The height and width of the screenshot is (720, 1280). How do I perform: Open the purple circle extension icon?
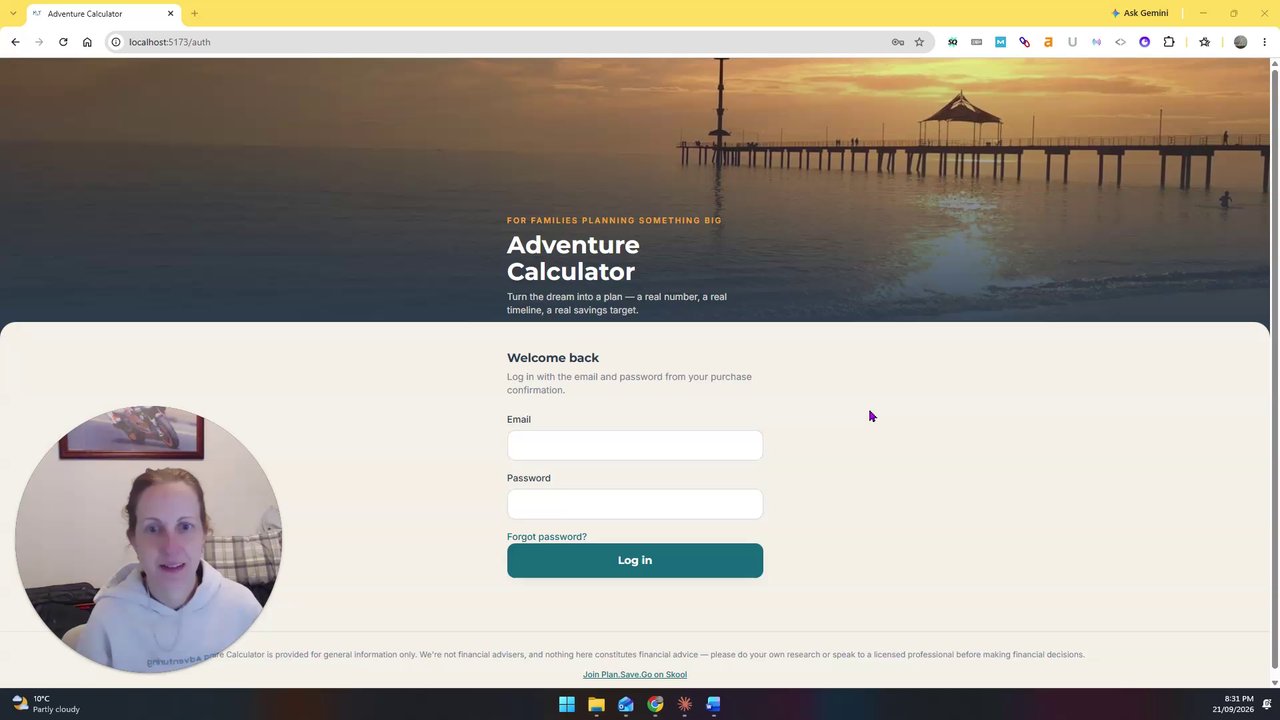[1144, 42]
